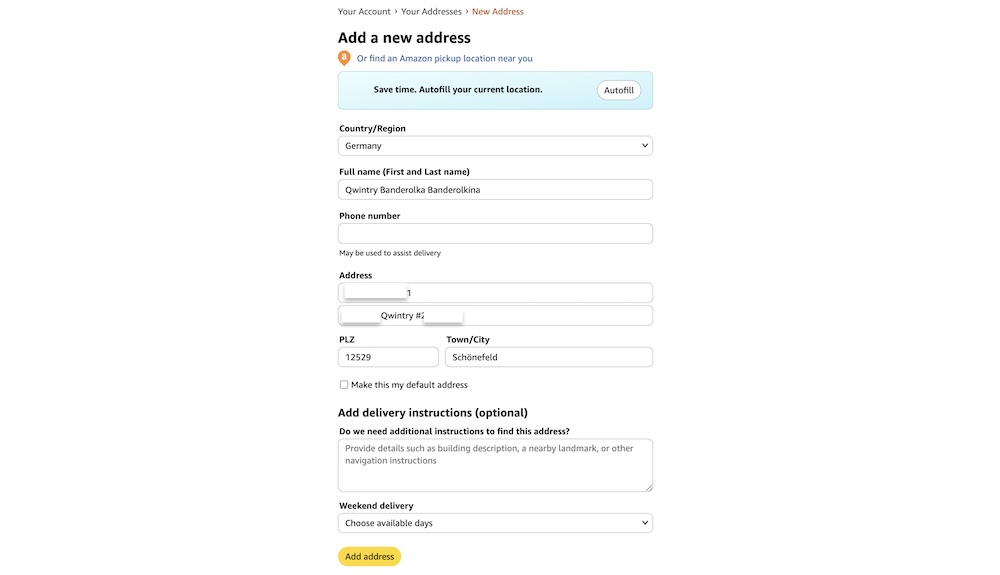1000x575 pixels.
Task: Enable Make this my default address checkbox
Action: pyautogui.click(x=344, y=385)
